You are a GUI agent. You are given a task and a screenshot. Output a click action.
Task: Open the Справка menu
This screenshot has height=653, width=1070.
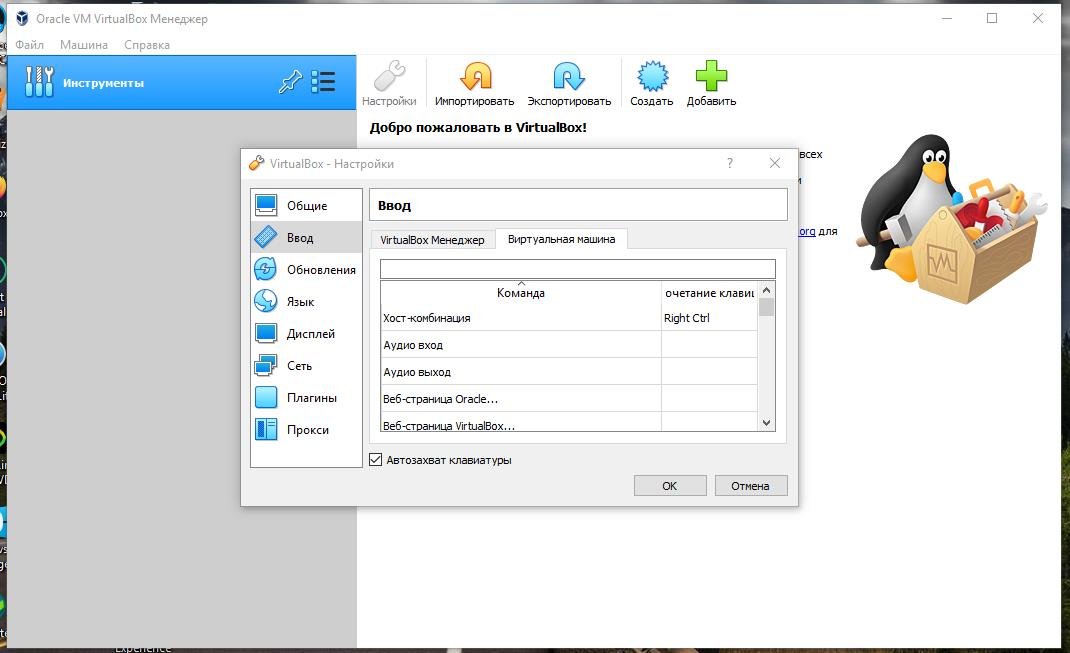147,45
